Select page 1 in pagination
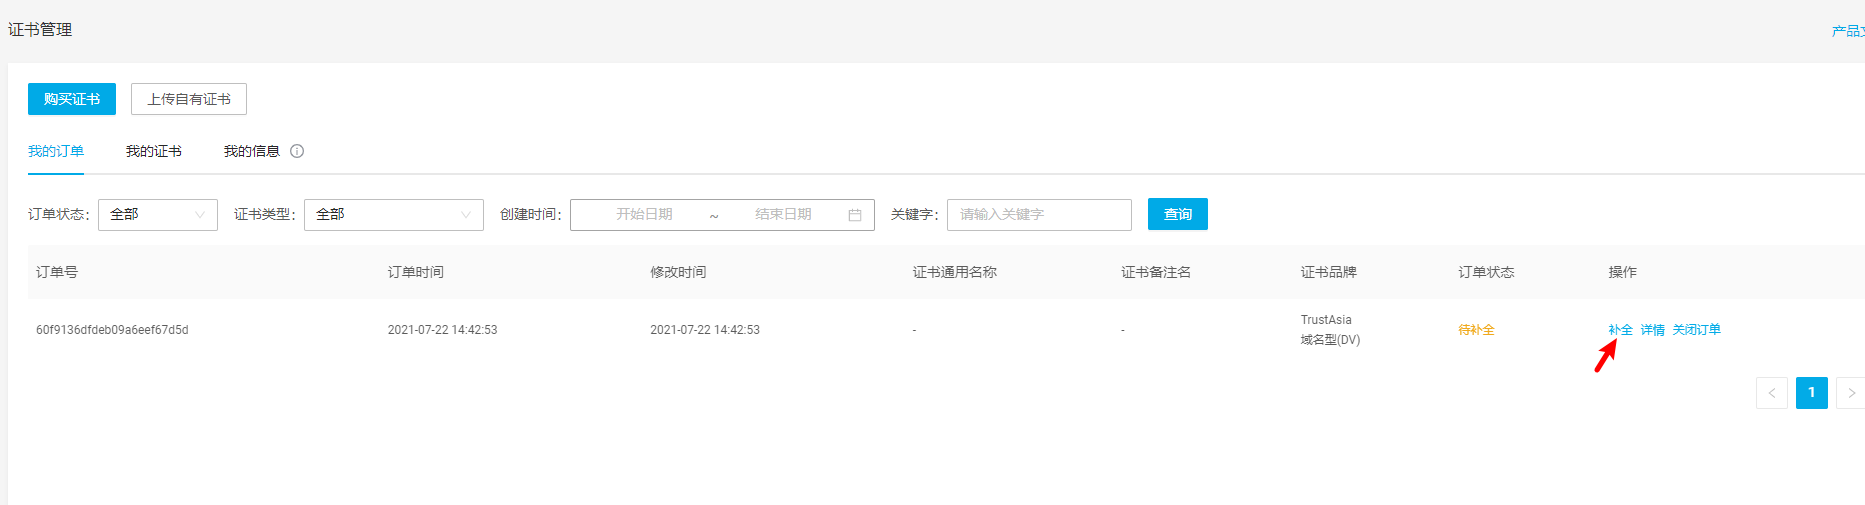The width and height of the screenshot is (1865, 505). [x=1811, y=393]
